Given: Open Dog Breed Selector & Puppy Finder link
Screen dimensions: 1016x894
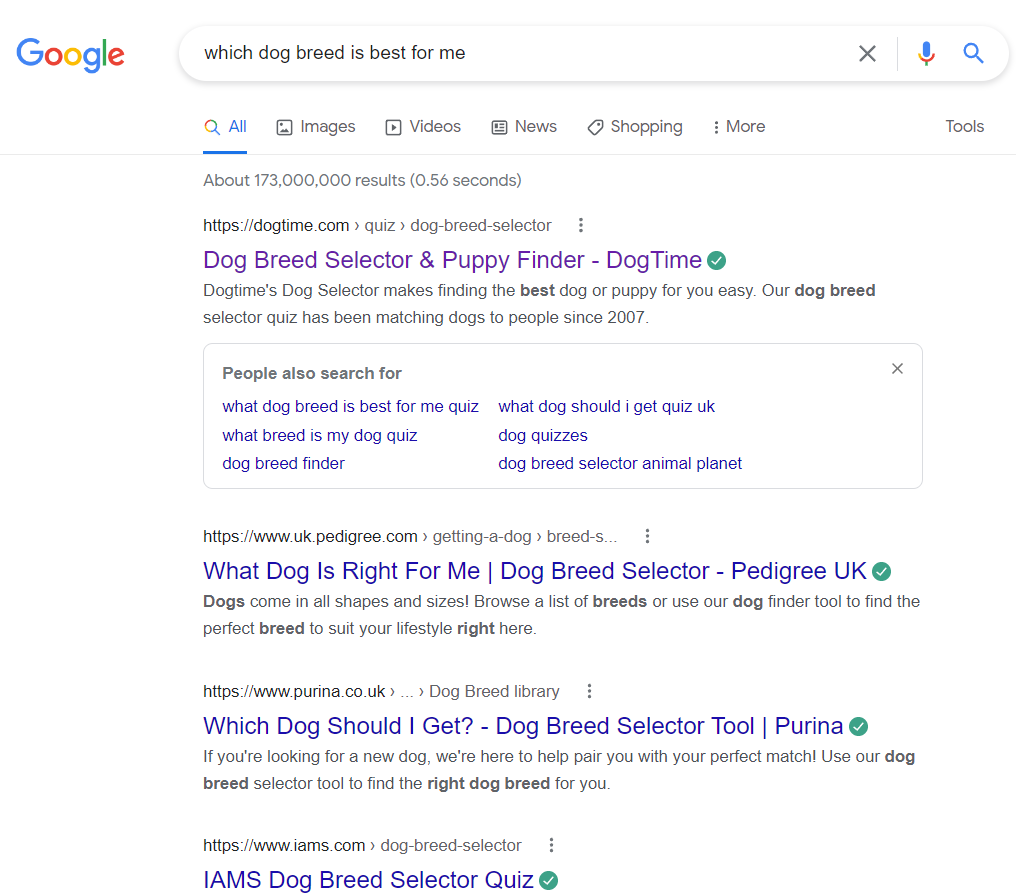Looking at the screenshot, I should 452,260.
